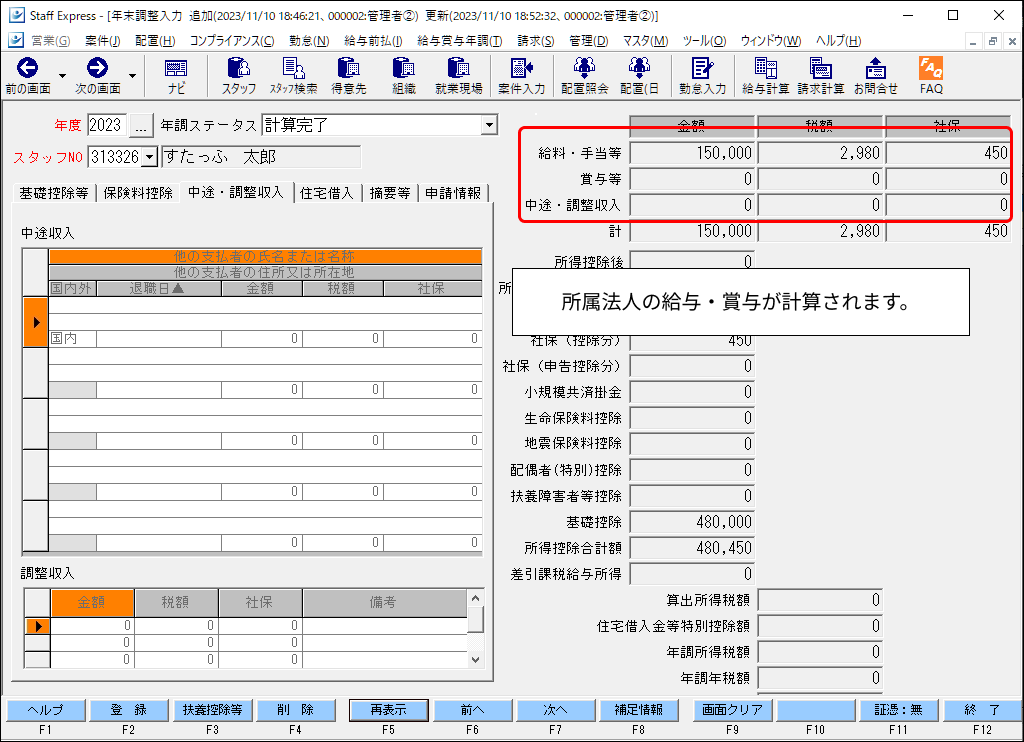Image resolution: width=1024 pixels, height=742 pixels.
Task: Click the 年度 ellipsis lookup button
Action: point(141,125)
